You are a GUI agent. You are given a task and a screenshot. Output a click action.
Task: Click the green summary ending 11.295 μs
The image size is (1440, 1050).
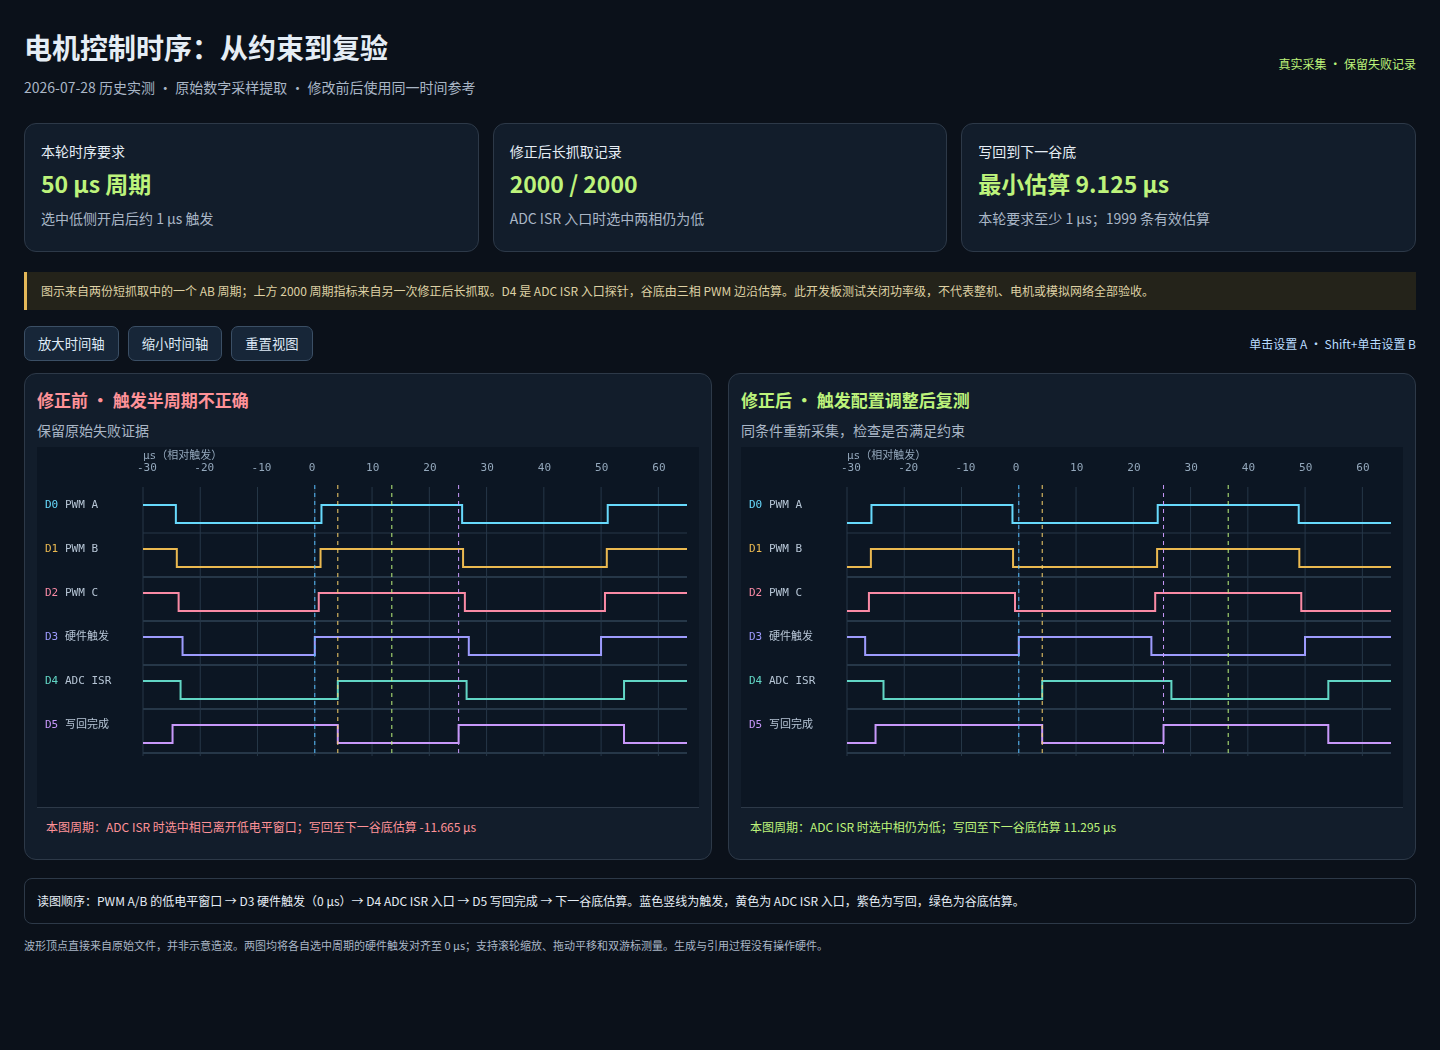pos(933,828)
